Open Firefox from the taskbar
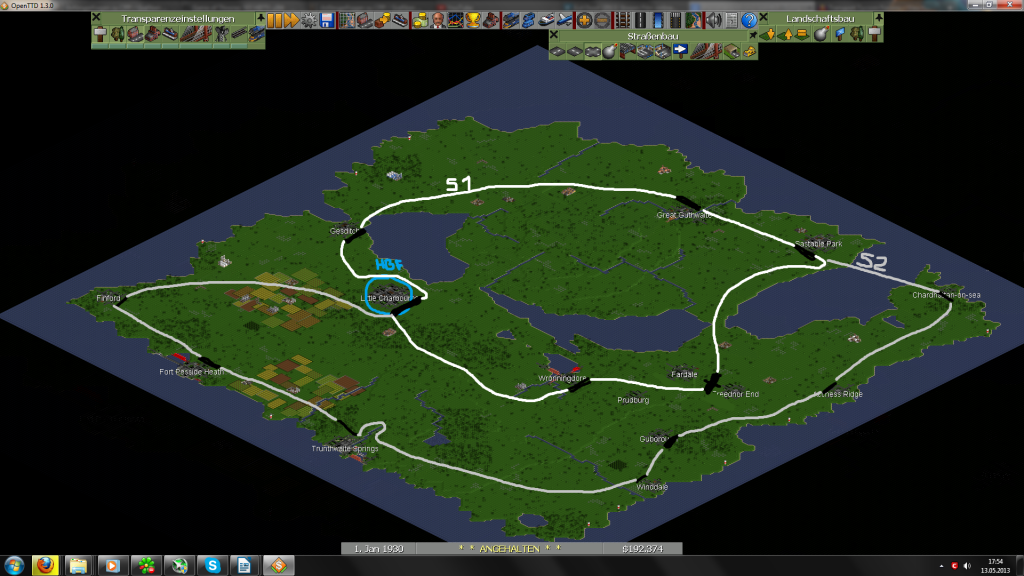Viewport: 1024px width, 576px height. pyautogui.click(x=45, y=565)
